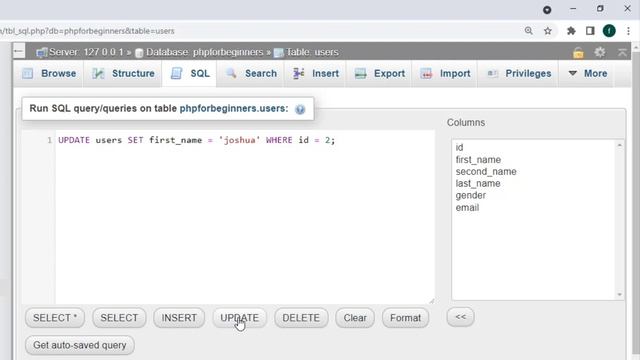Select the SQL tab
640x360 pixels.
coord(189,73)
